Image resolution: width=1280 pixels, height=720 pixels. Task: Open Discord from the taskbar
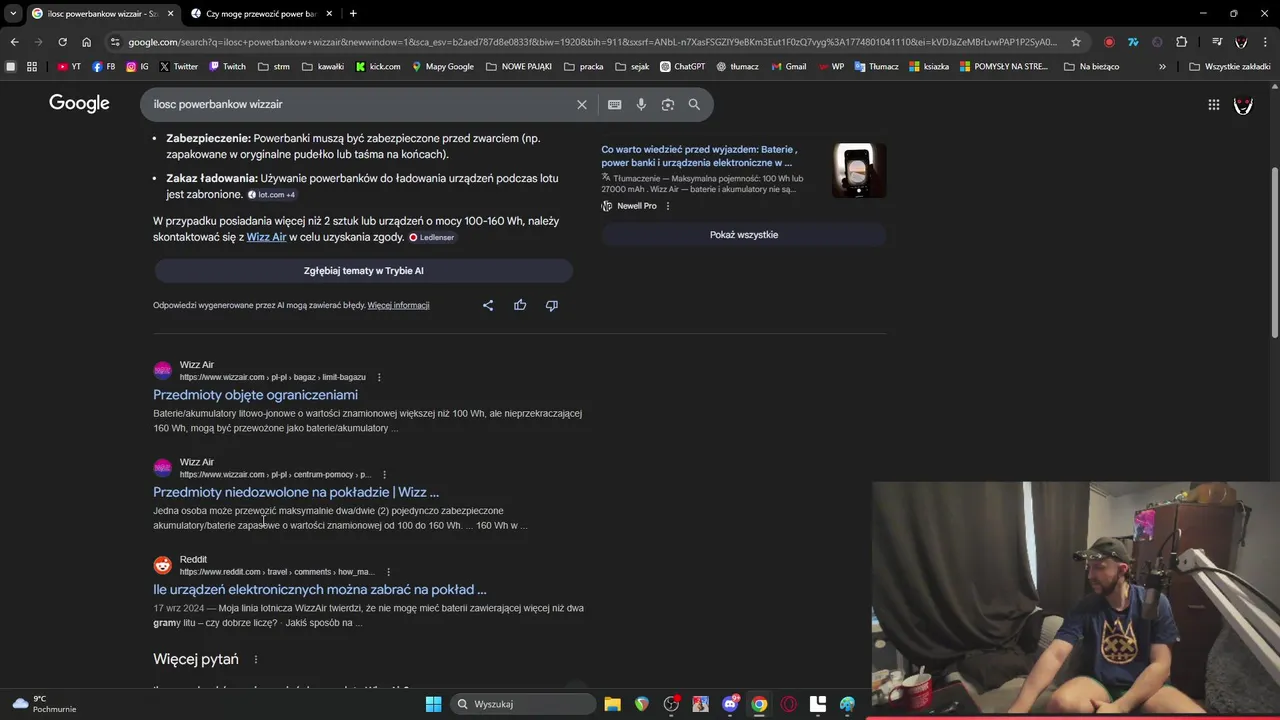click(730, 704)
